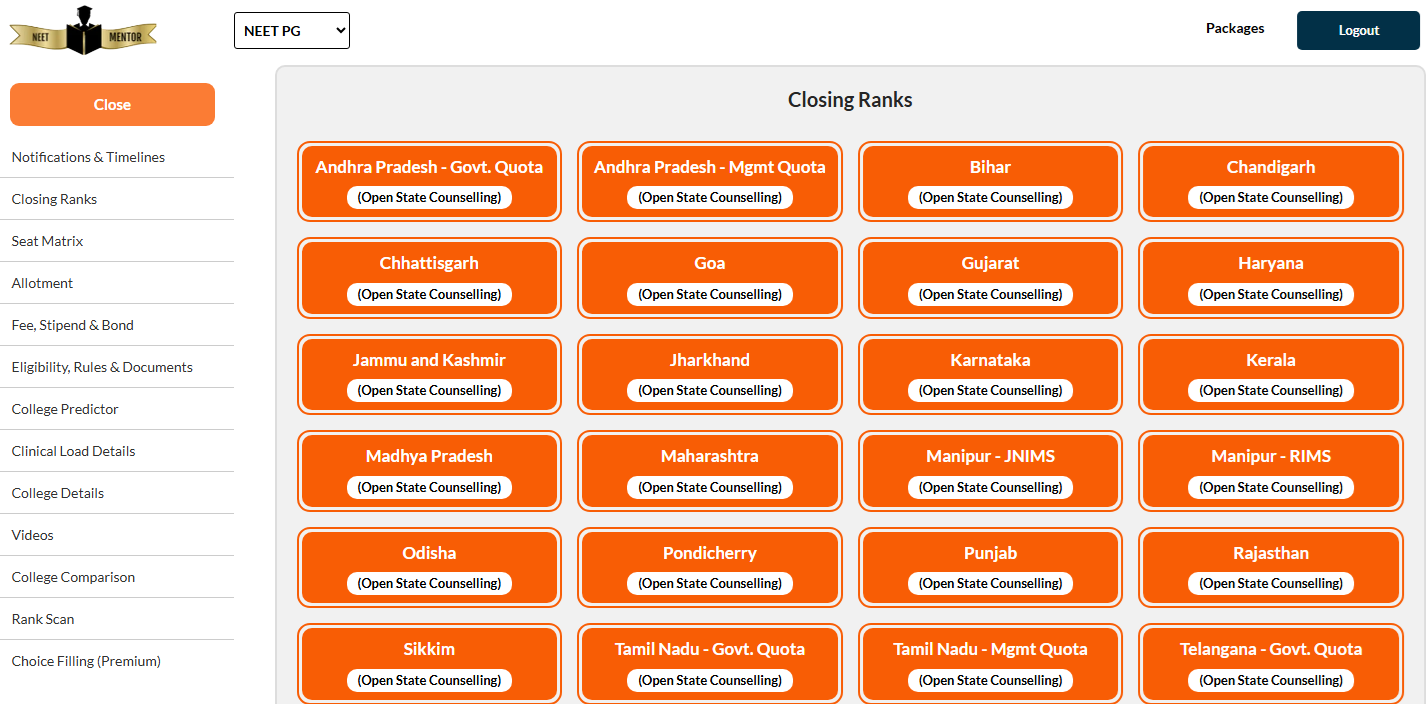Select Andhra Pradesh - Mgmt Quota card
The width and height of the screenshot is (1426, 704).
710,181
